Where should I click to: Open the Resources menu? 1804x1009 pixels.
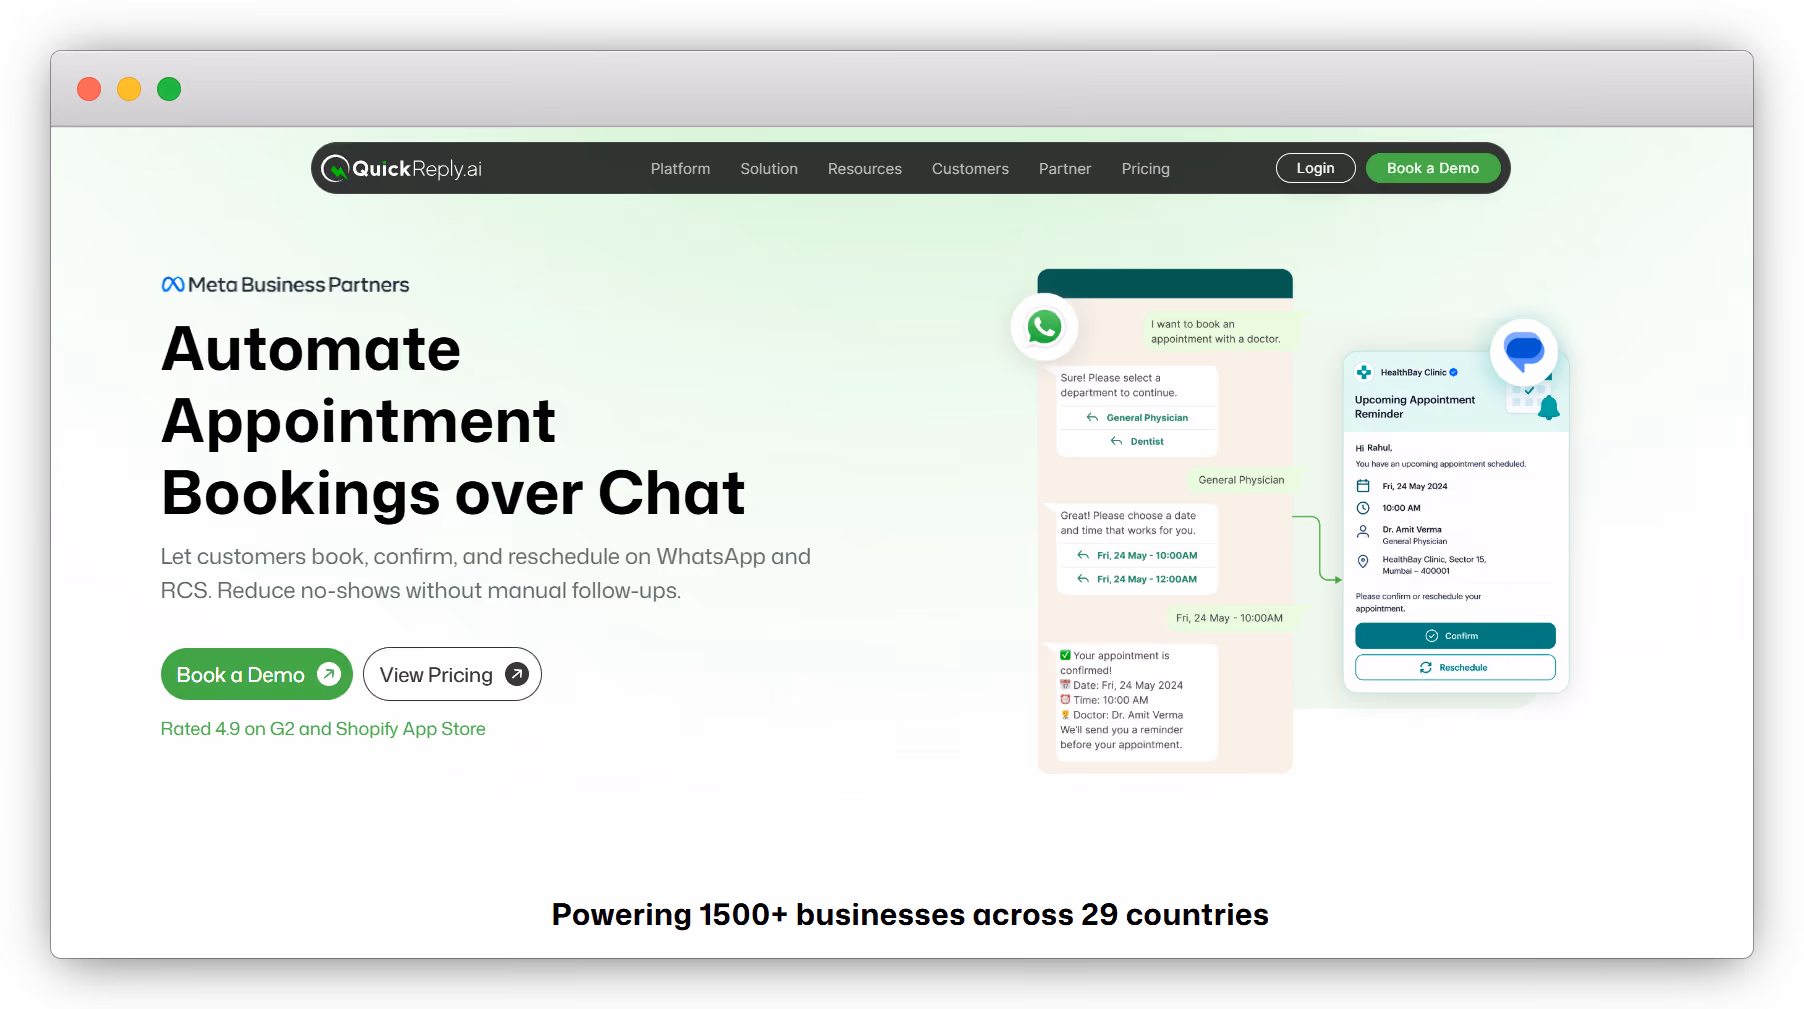(x=865, y=169)
